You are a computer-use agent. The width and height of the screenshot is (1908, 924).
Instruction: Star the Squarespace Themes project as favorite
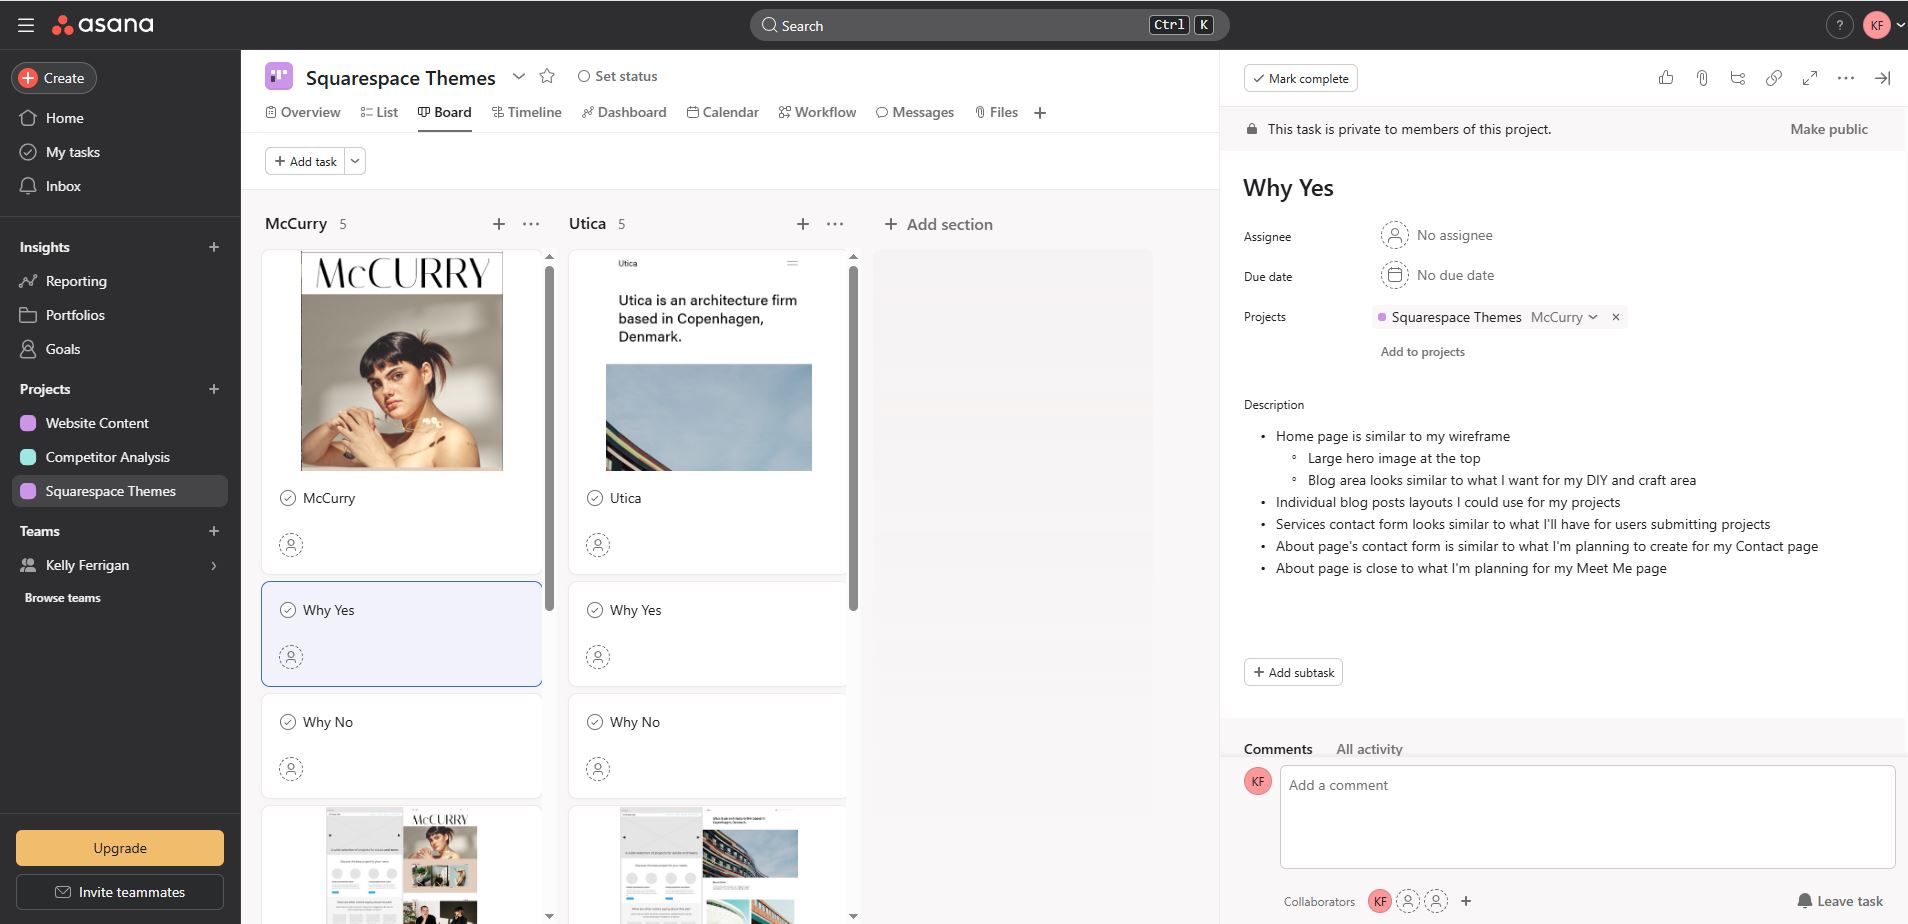[547, 76]
